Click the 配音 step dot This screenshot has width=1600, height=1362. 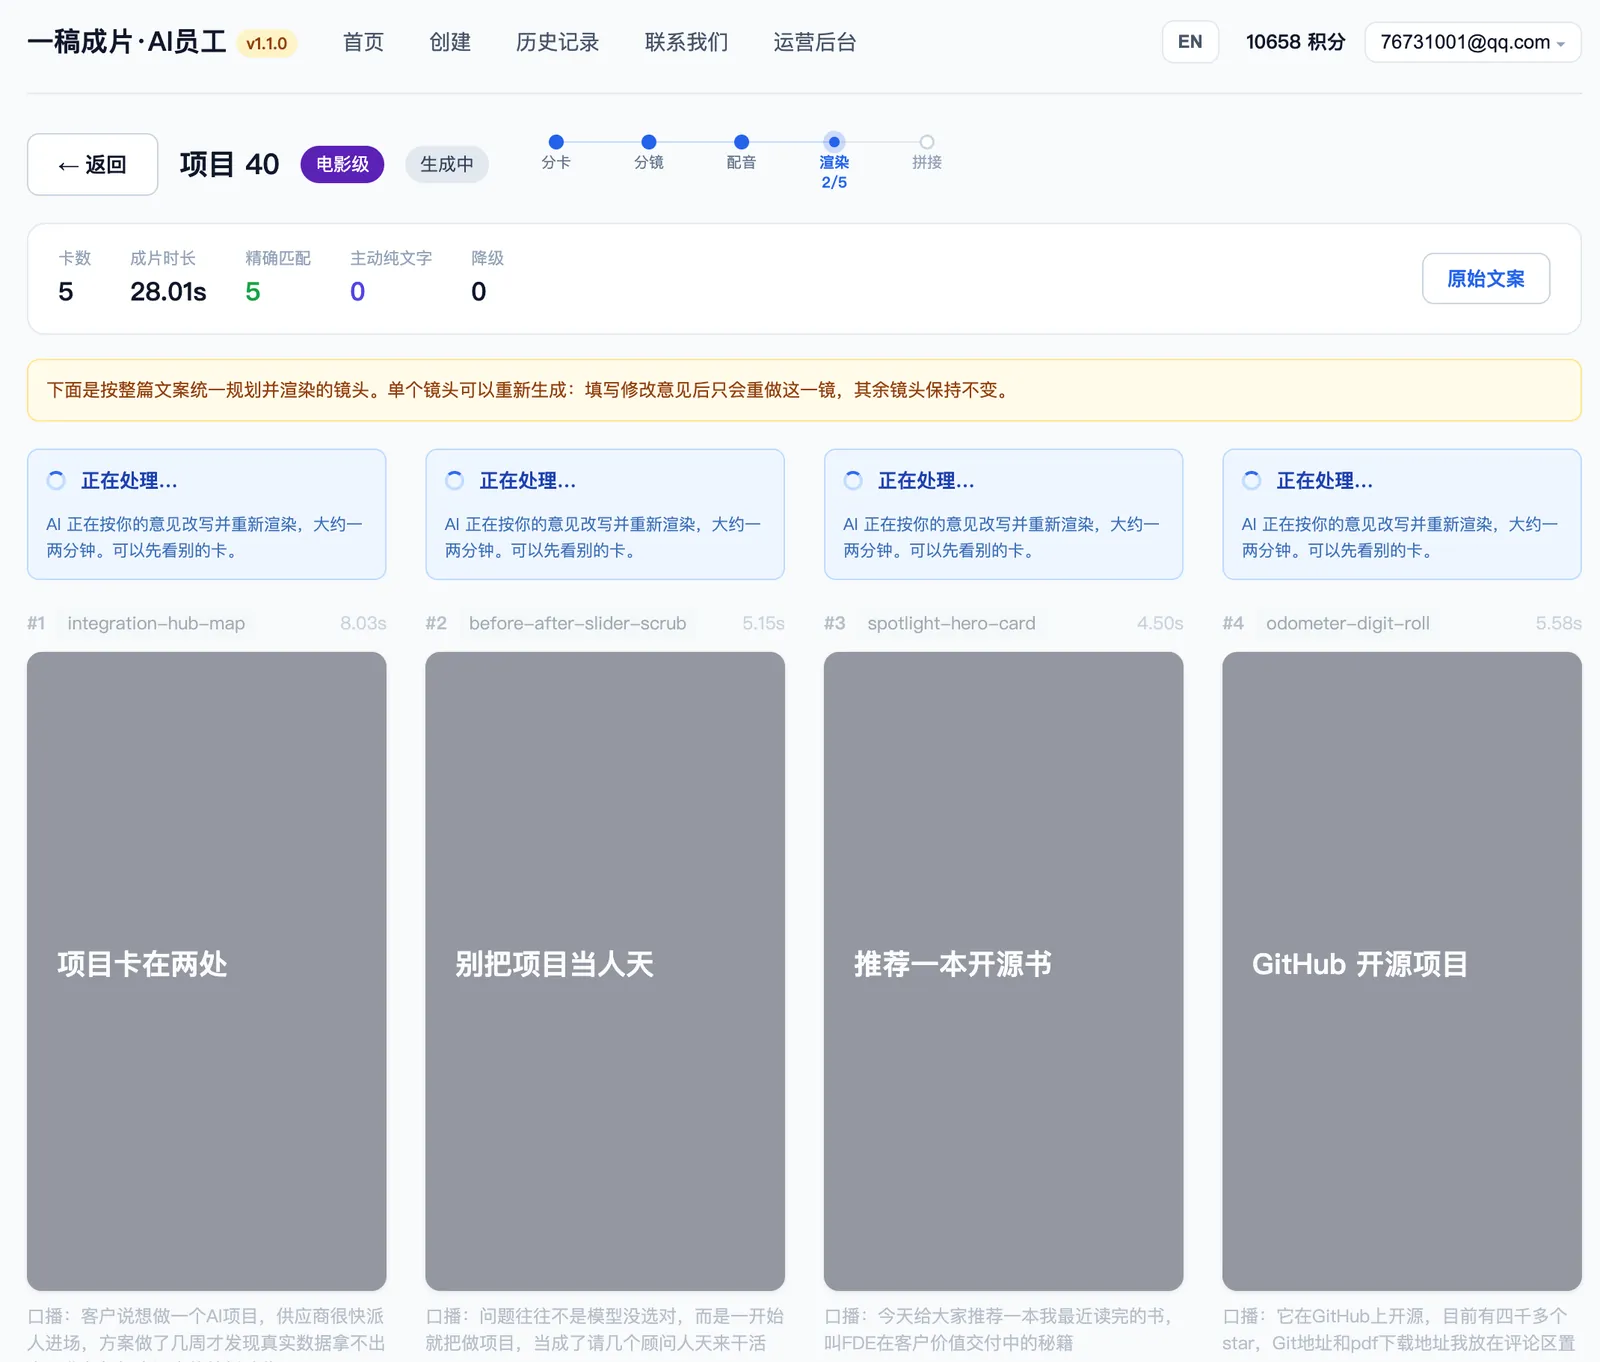point(741,142)
